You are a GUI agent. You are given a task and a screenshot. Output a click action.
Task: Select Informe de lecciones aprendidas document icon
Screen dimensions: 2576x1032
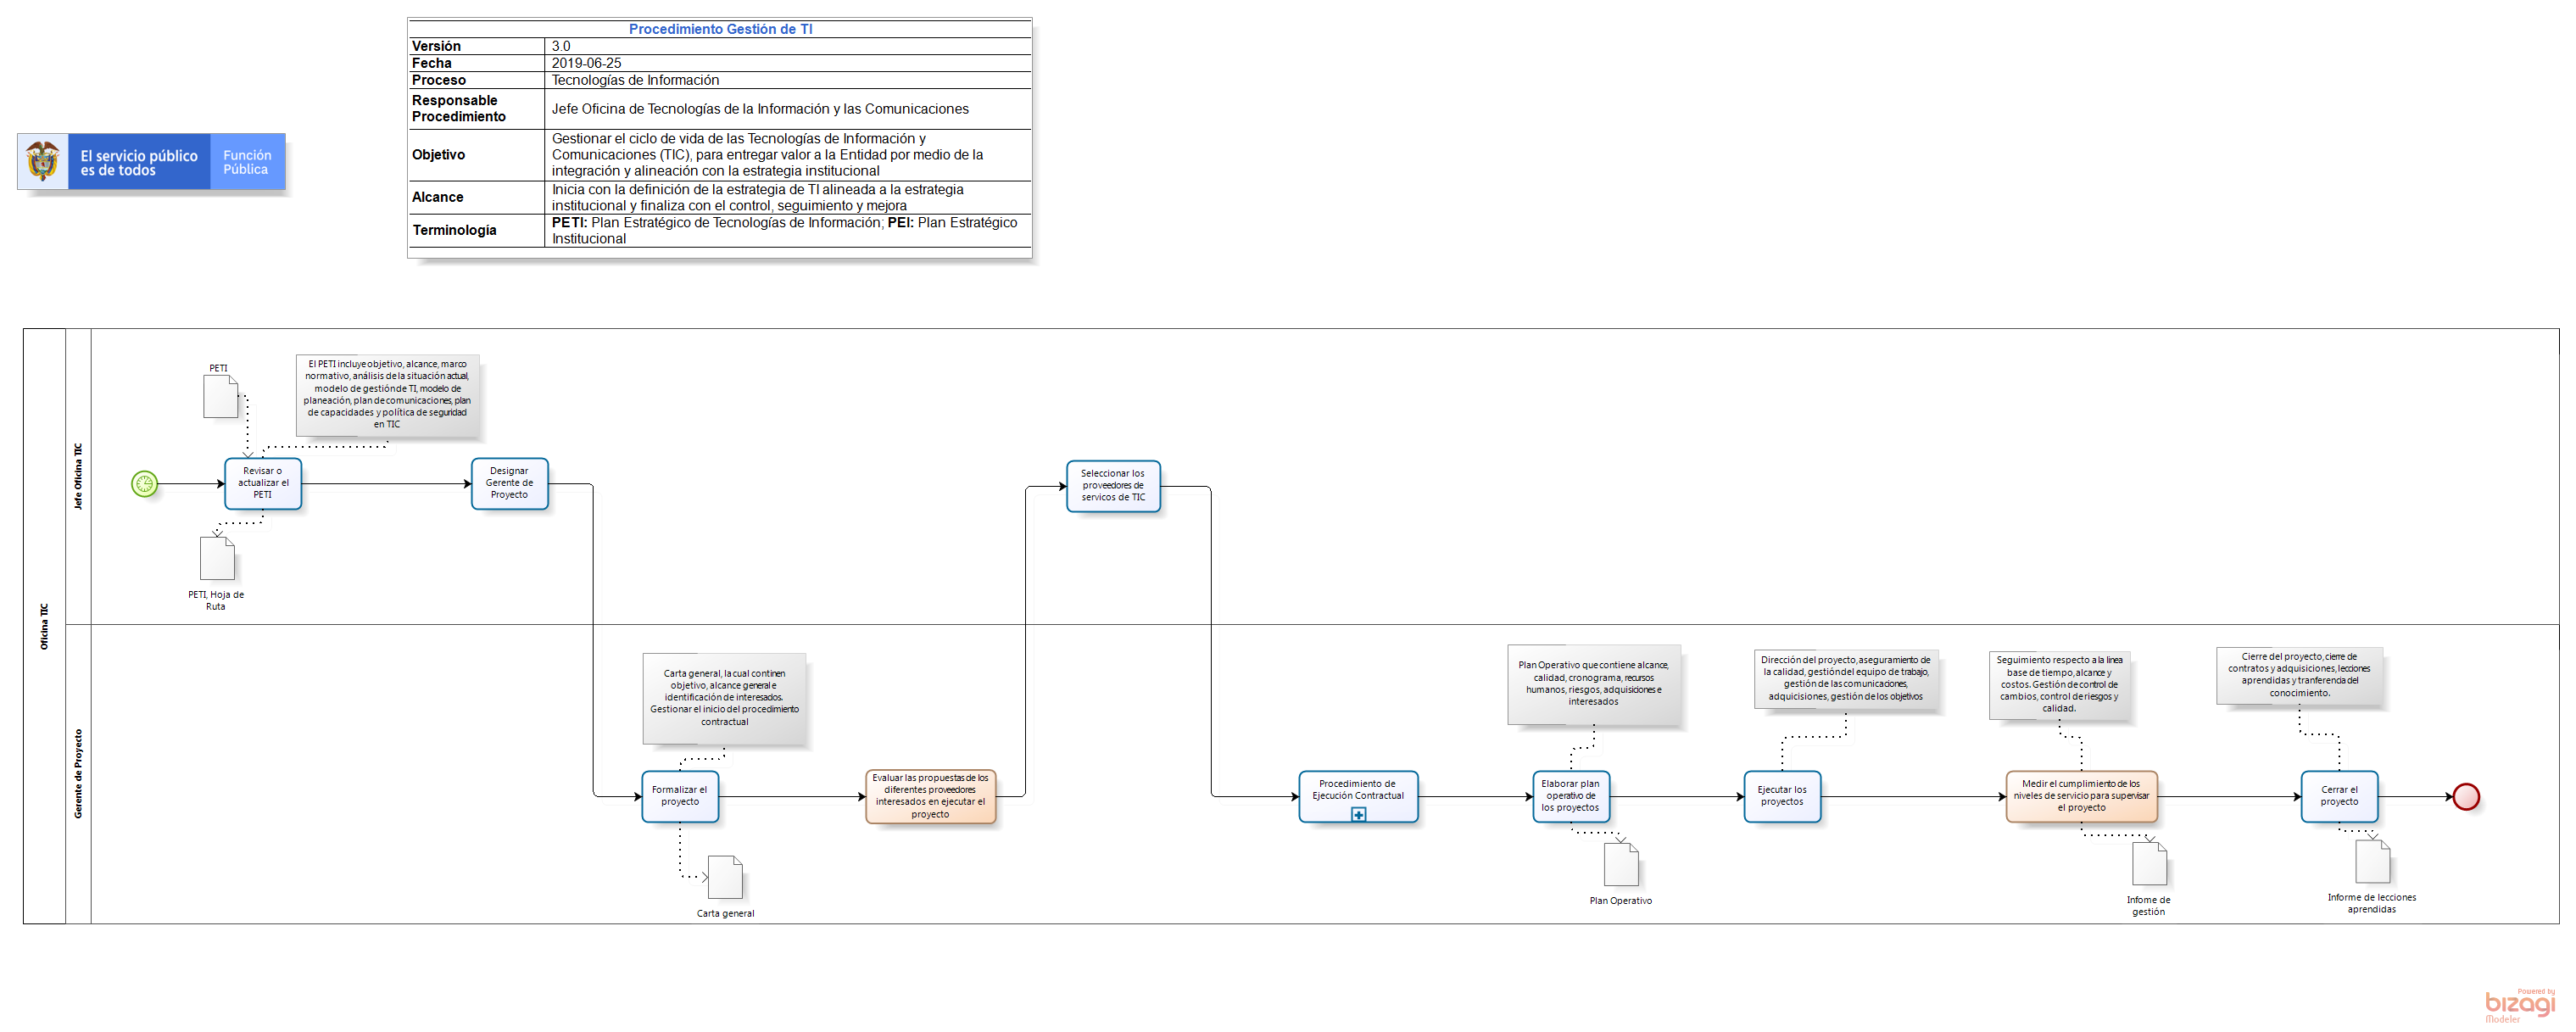tap(2372, 861)
